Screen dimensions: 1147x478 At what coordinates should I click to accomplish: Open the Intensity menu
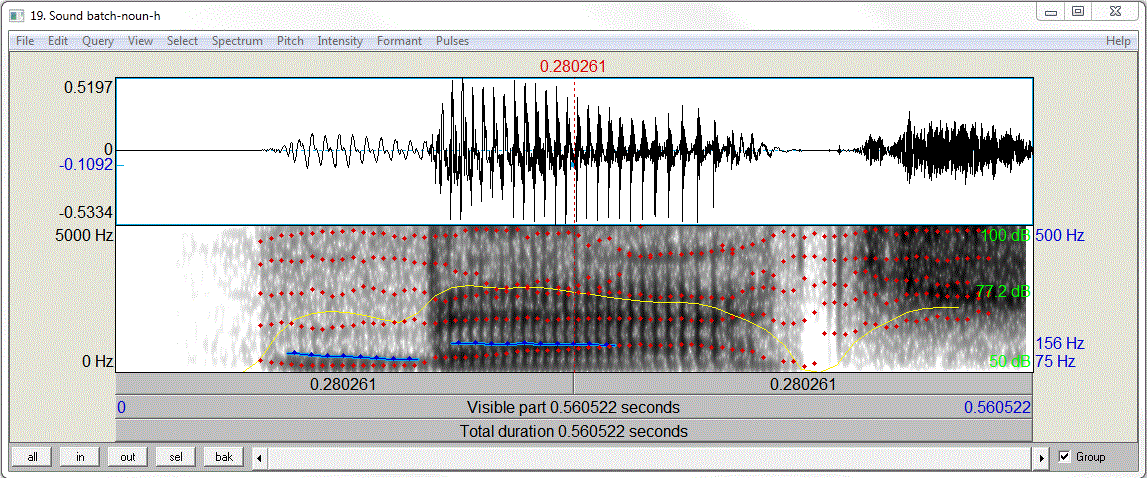pos(340,41)
